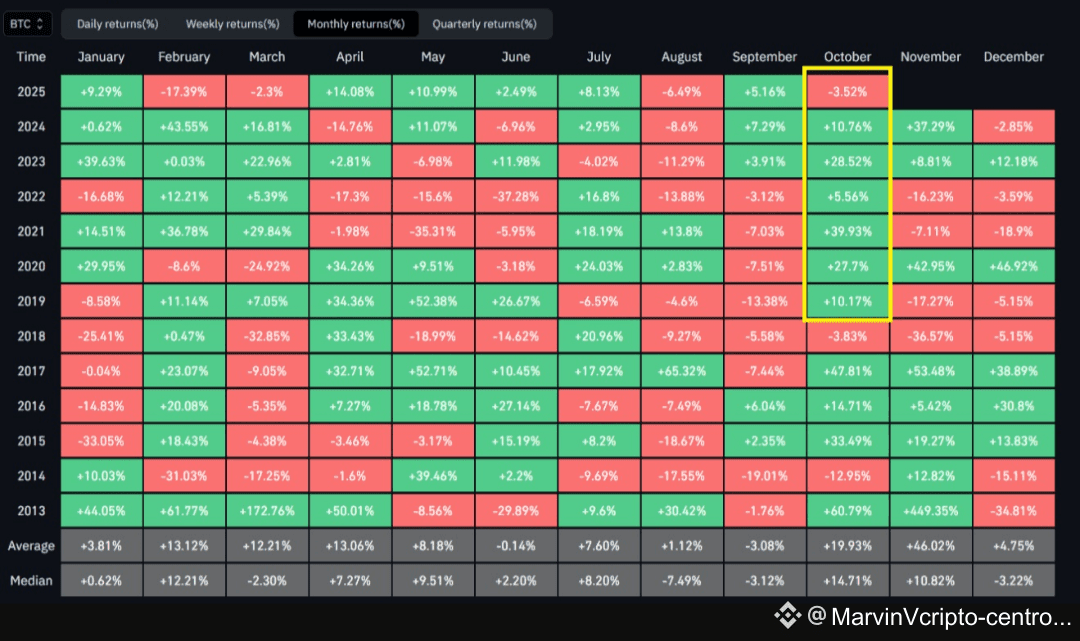The image size is (1080, 641).
Task: Click the 2023 row label
Action: [31, 162]
